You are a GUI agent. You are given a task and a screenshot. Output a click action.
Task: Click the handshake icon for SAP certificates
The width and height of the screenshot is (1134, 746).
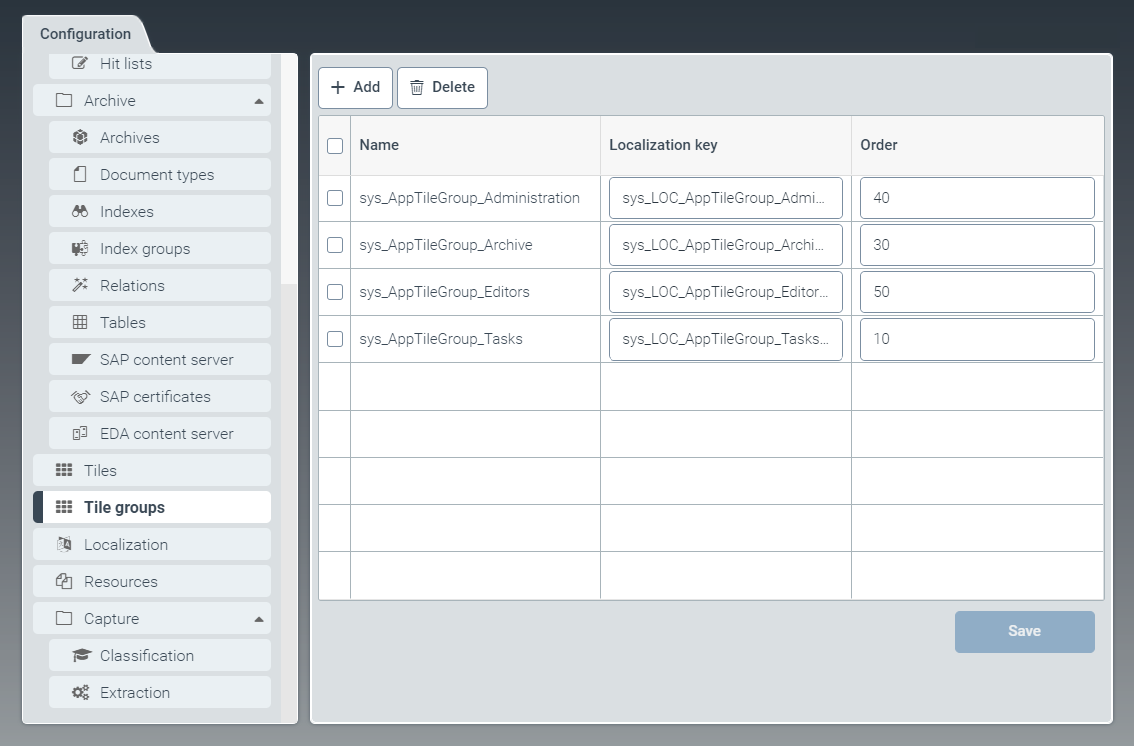(x=80, y=397)
